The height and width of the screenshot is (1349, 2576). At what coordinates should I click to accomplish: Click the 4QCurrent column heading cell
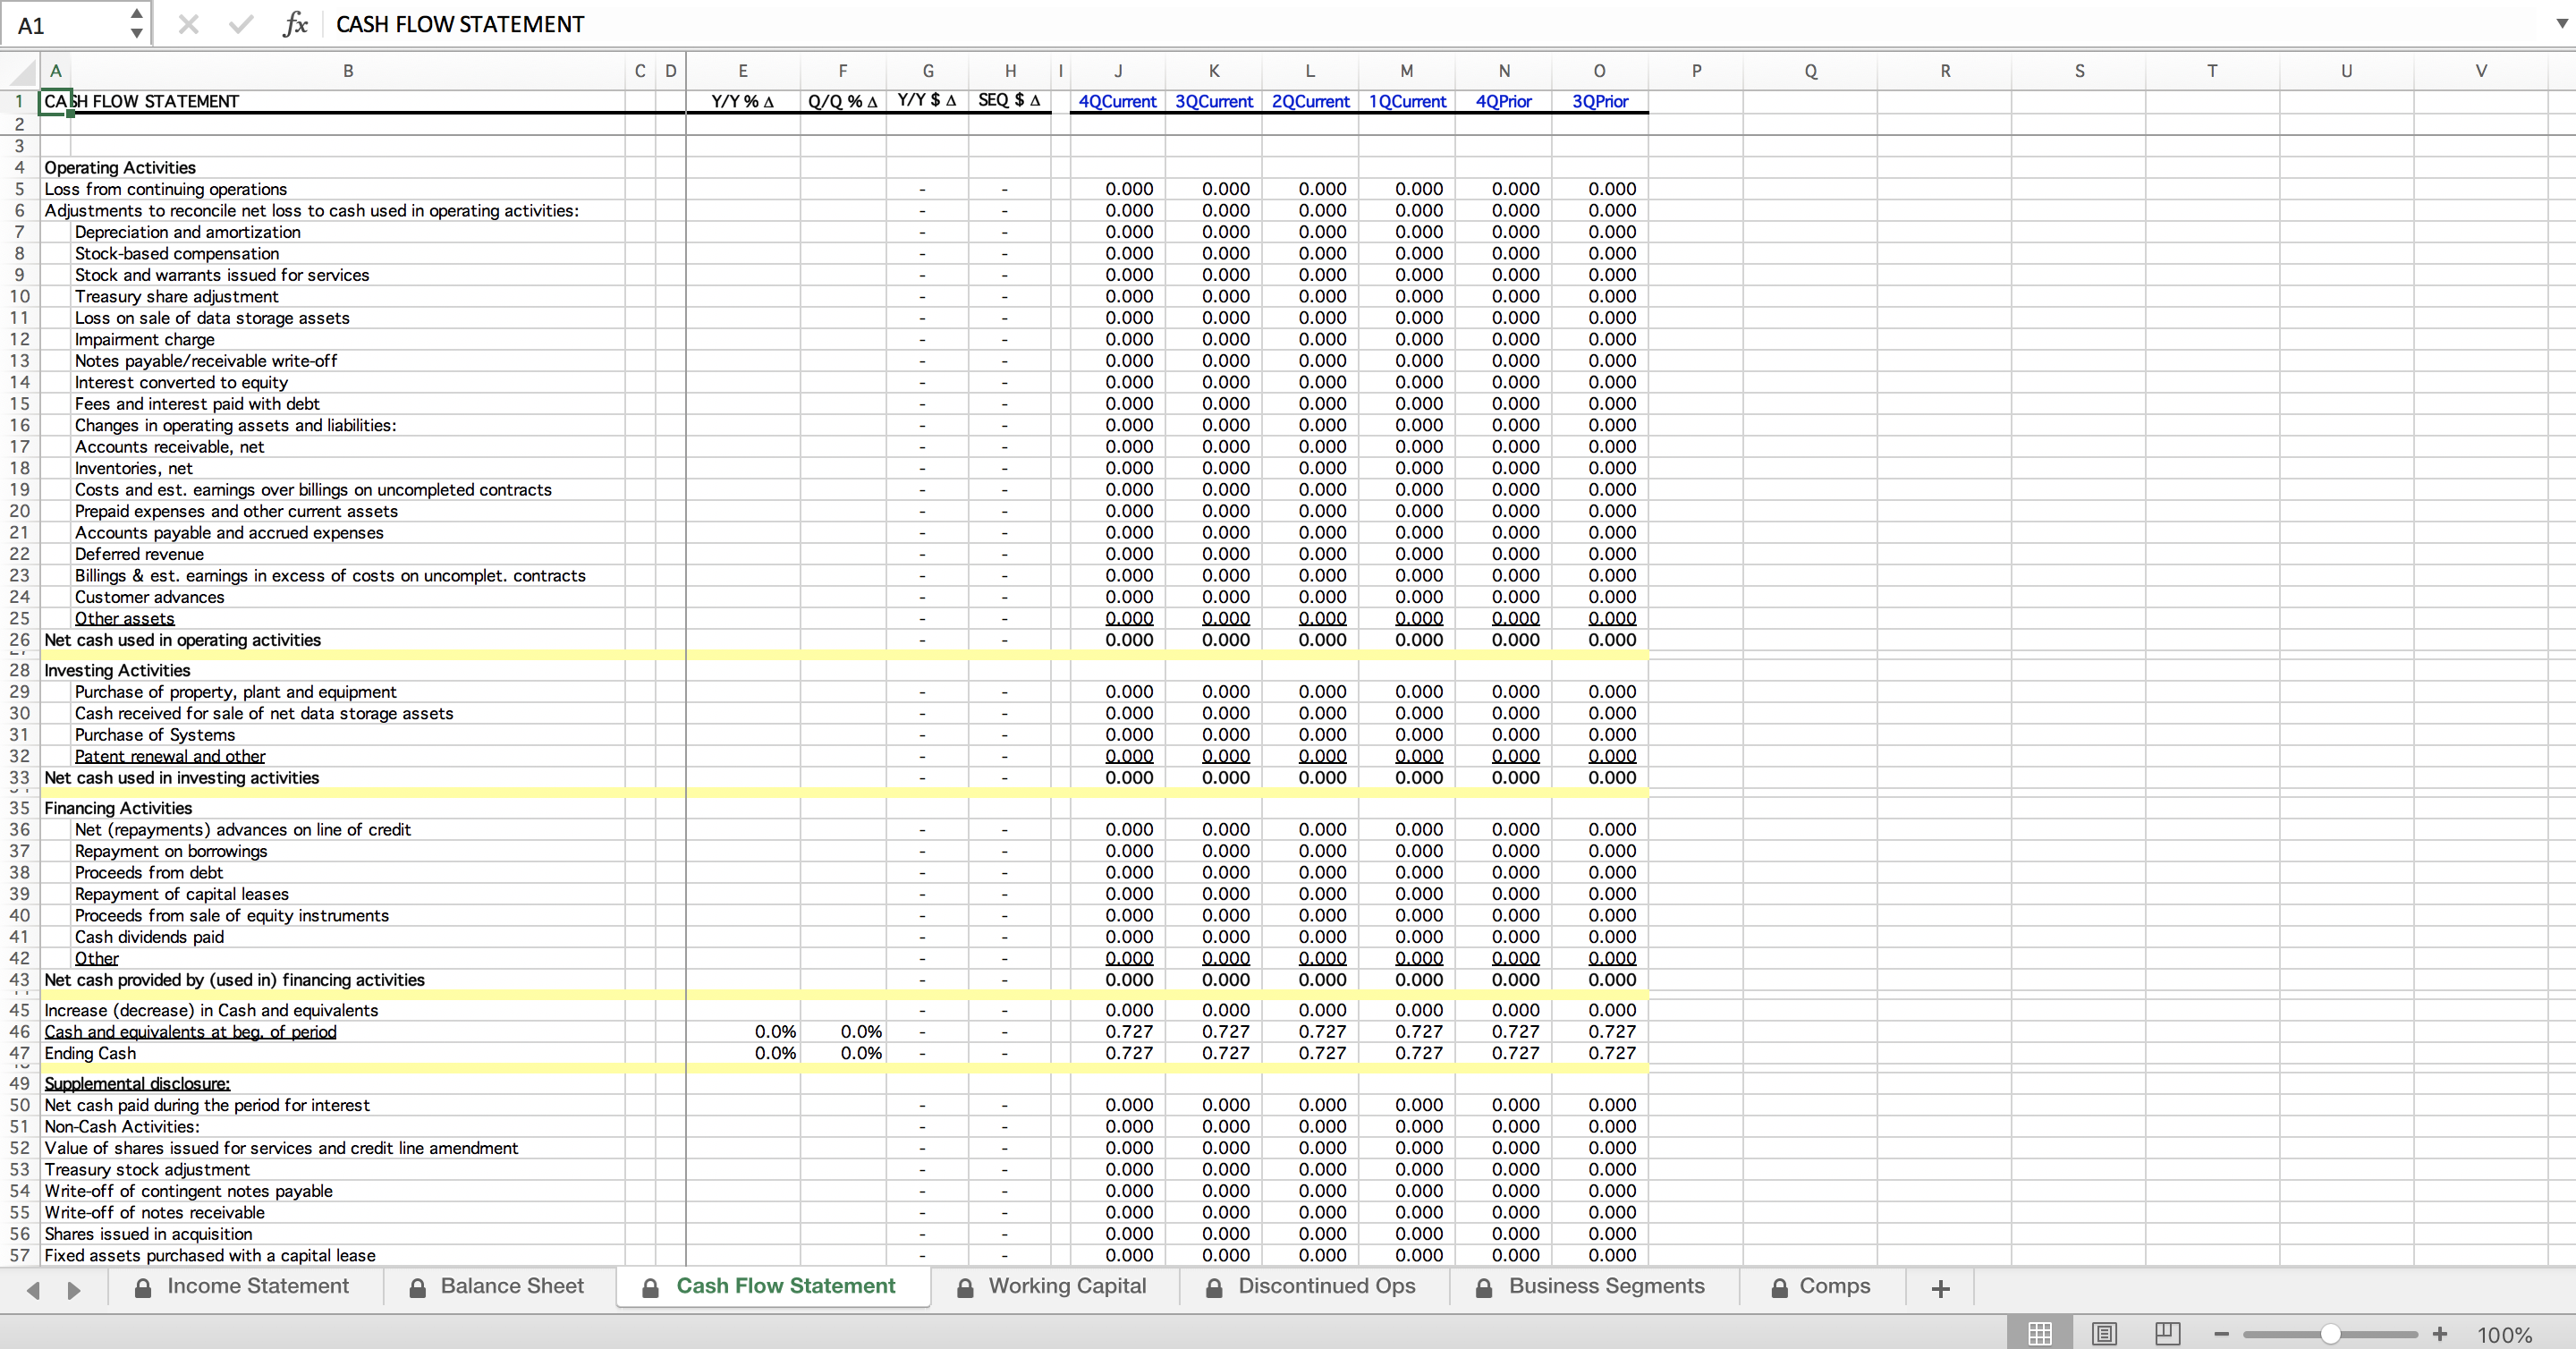1117,101
